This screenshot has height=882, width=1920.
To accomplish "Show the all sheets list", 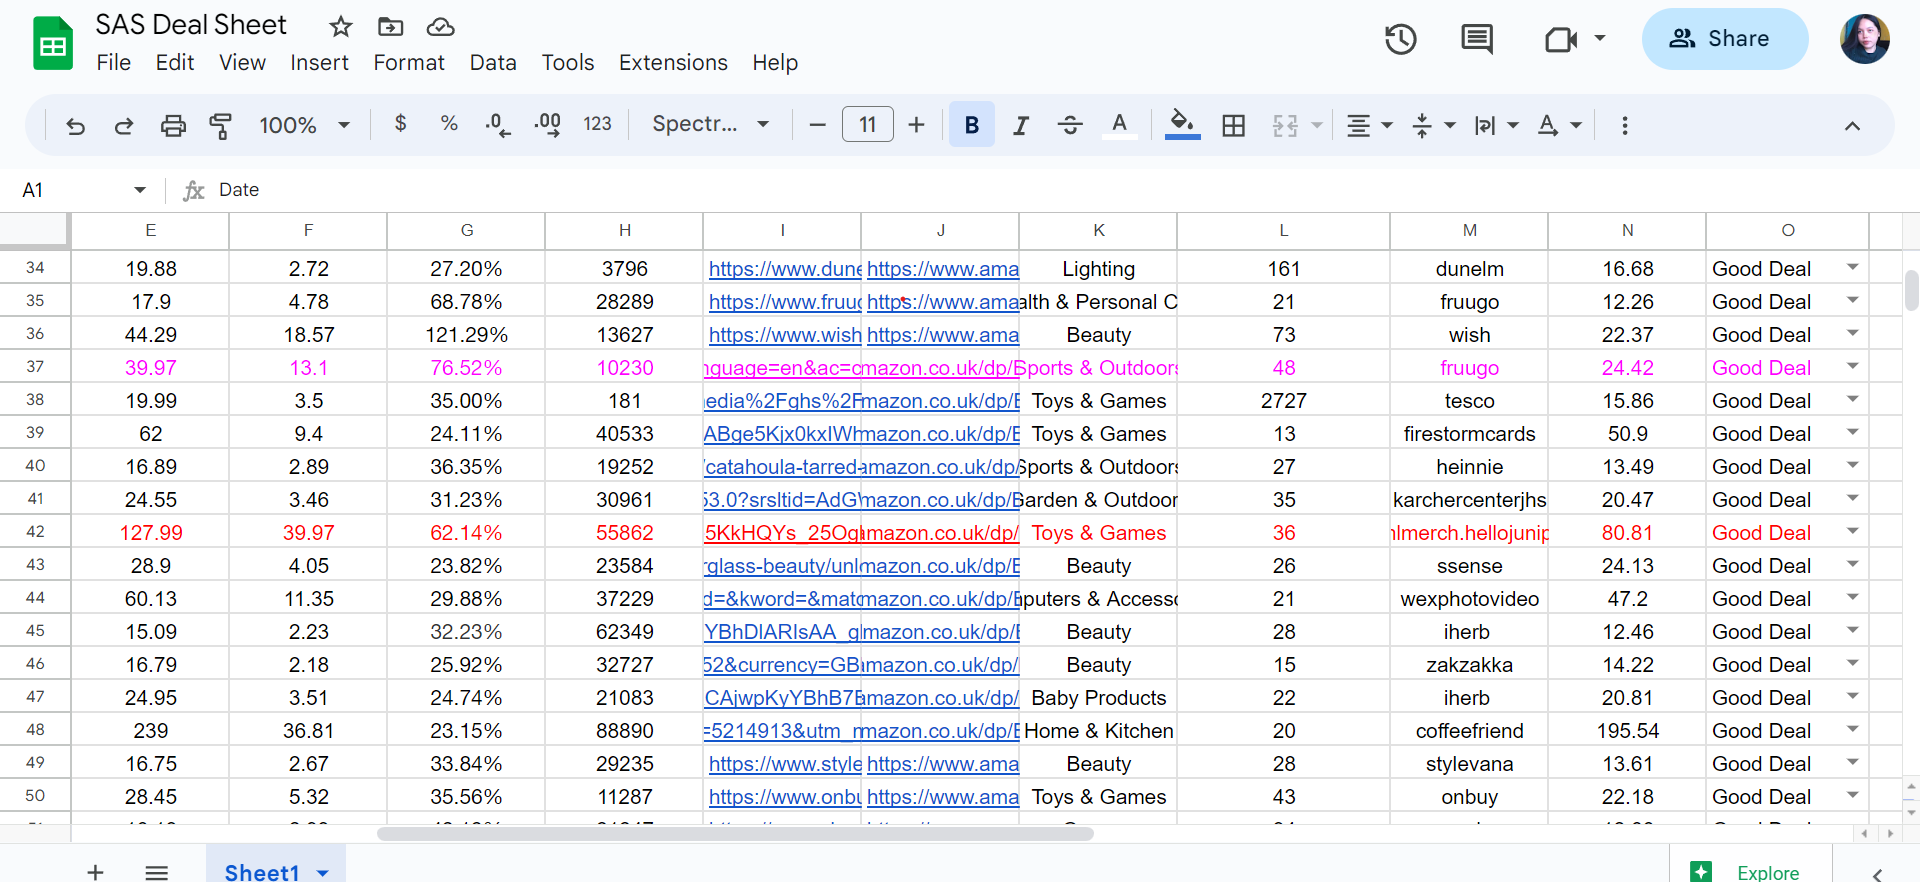I will (x=157, y=872).
